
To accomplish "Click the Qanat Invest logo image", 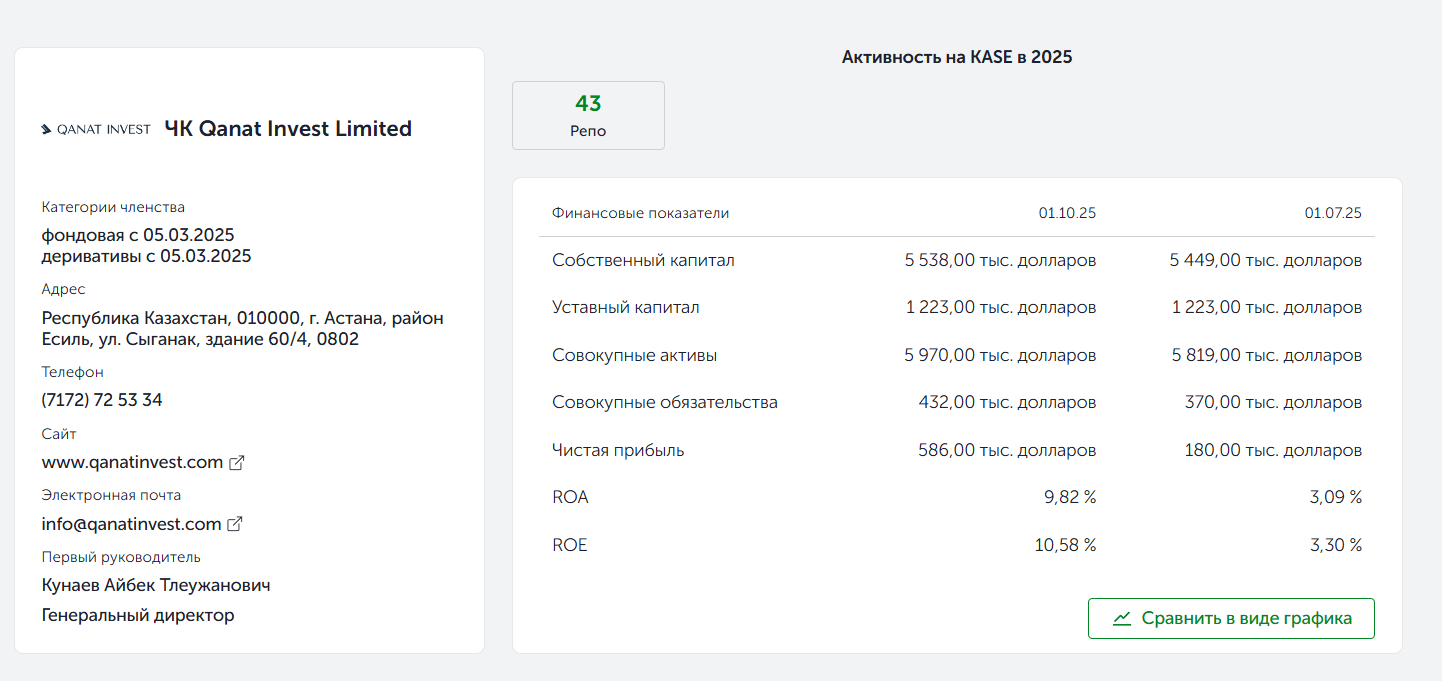I will [x=96, y=129].
